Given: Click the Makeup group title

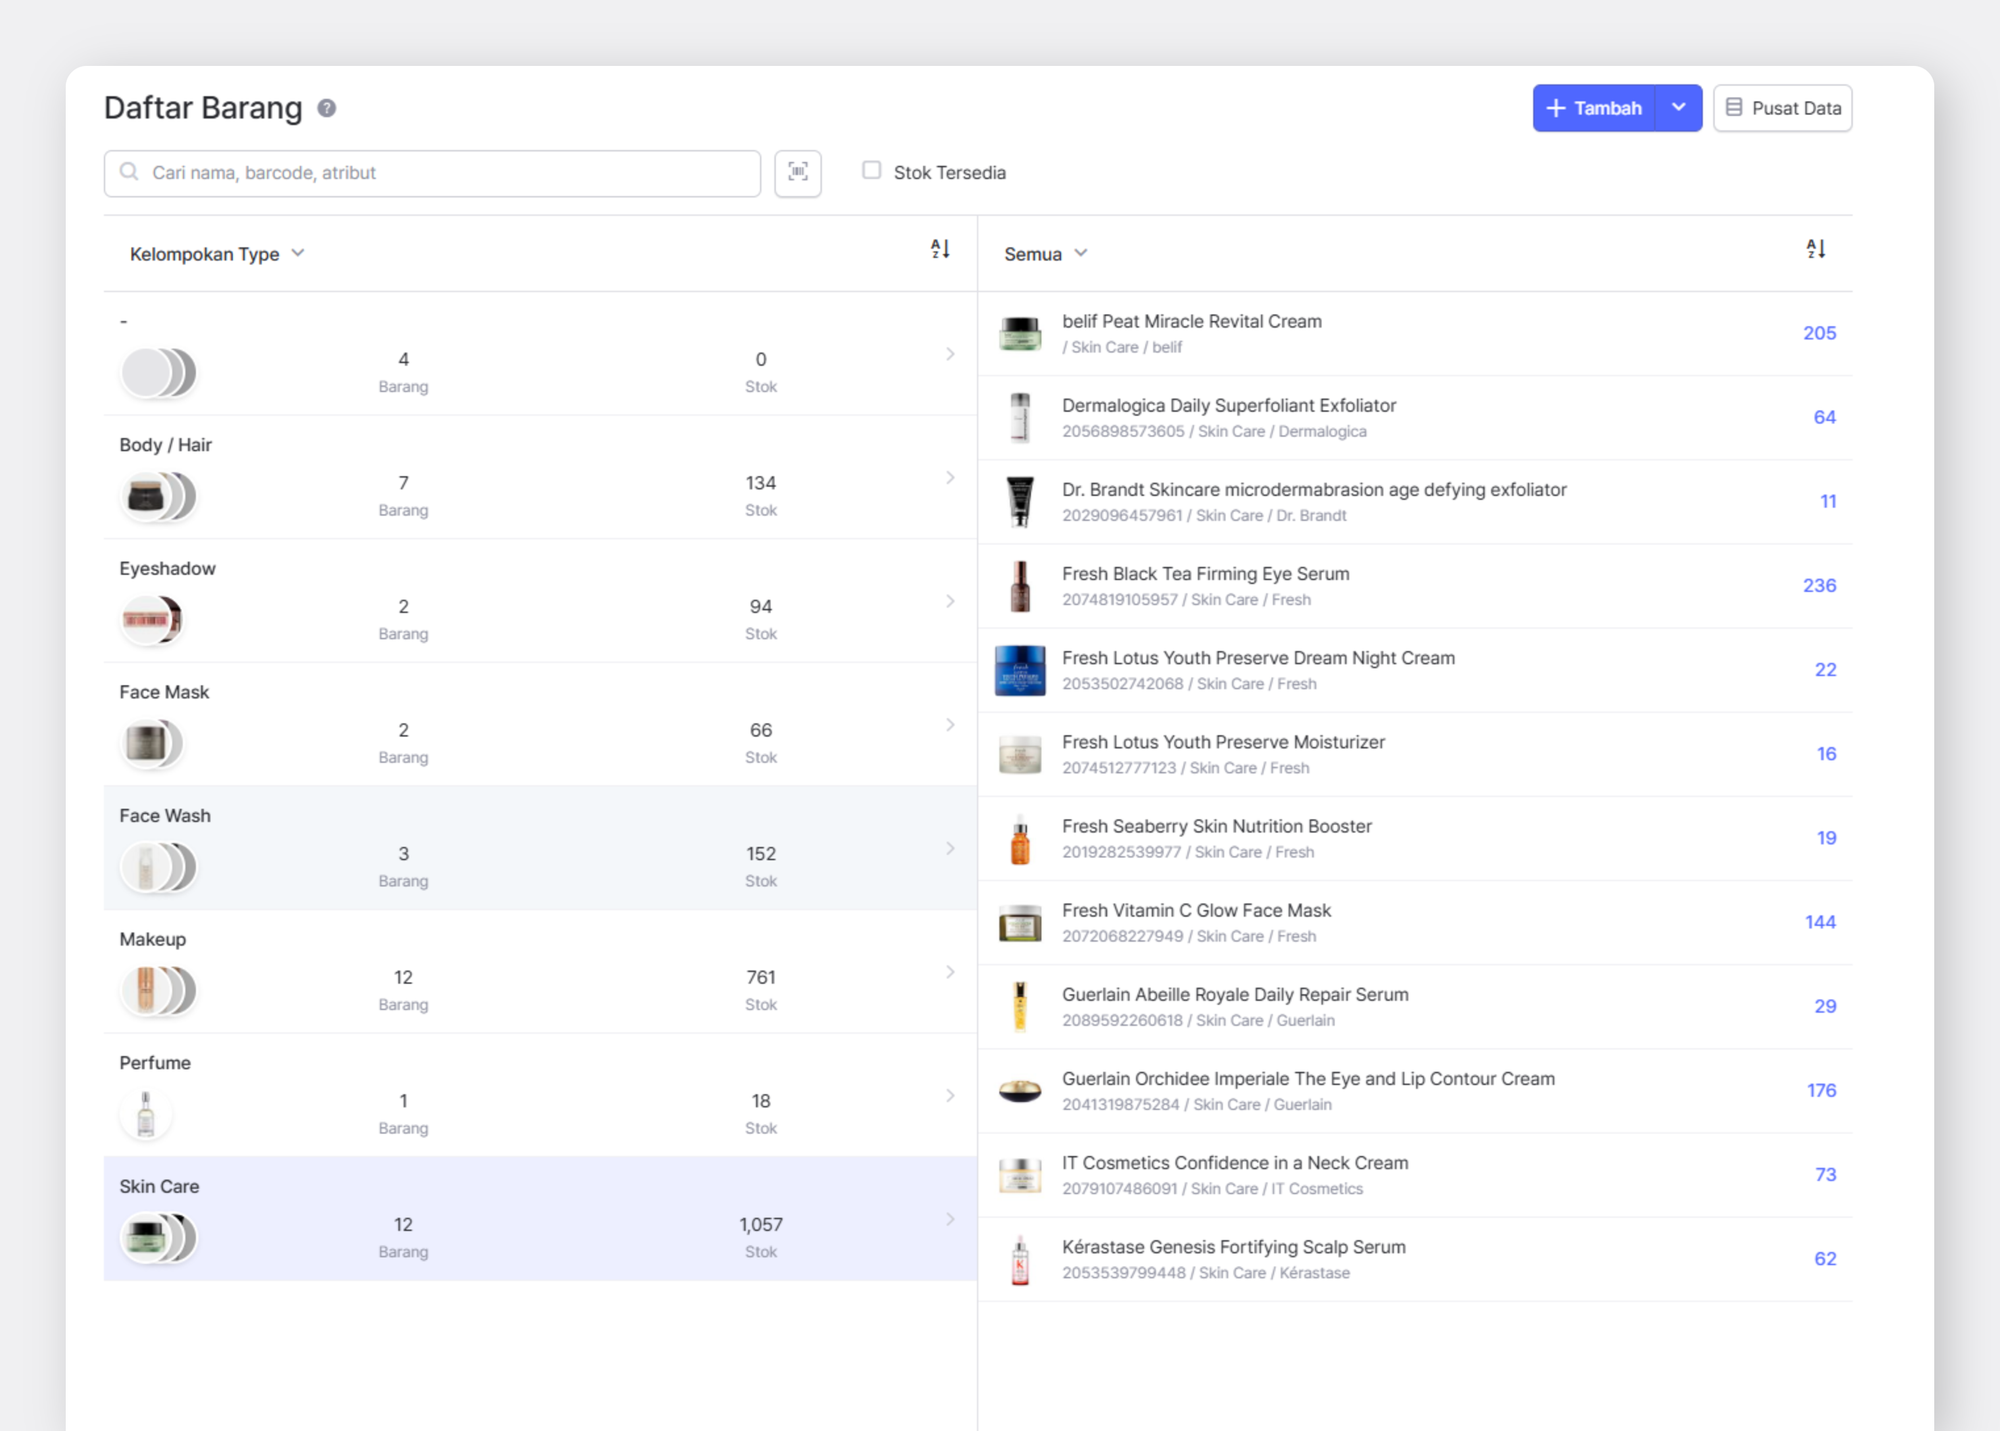Looking at the screenshot, I should tap(152, 939).
